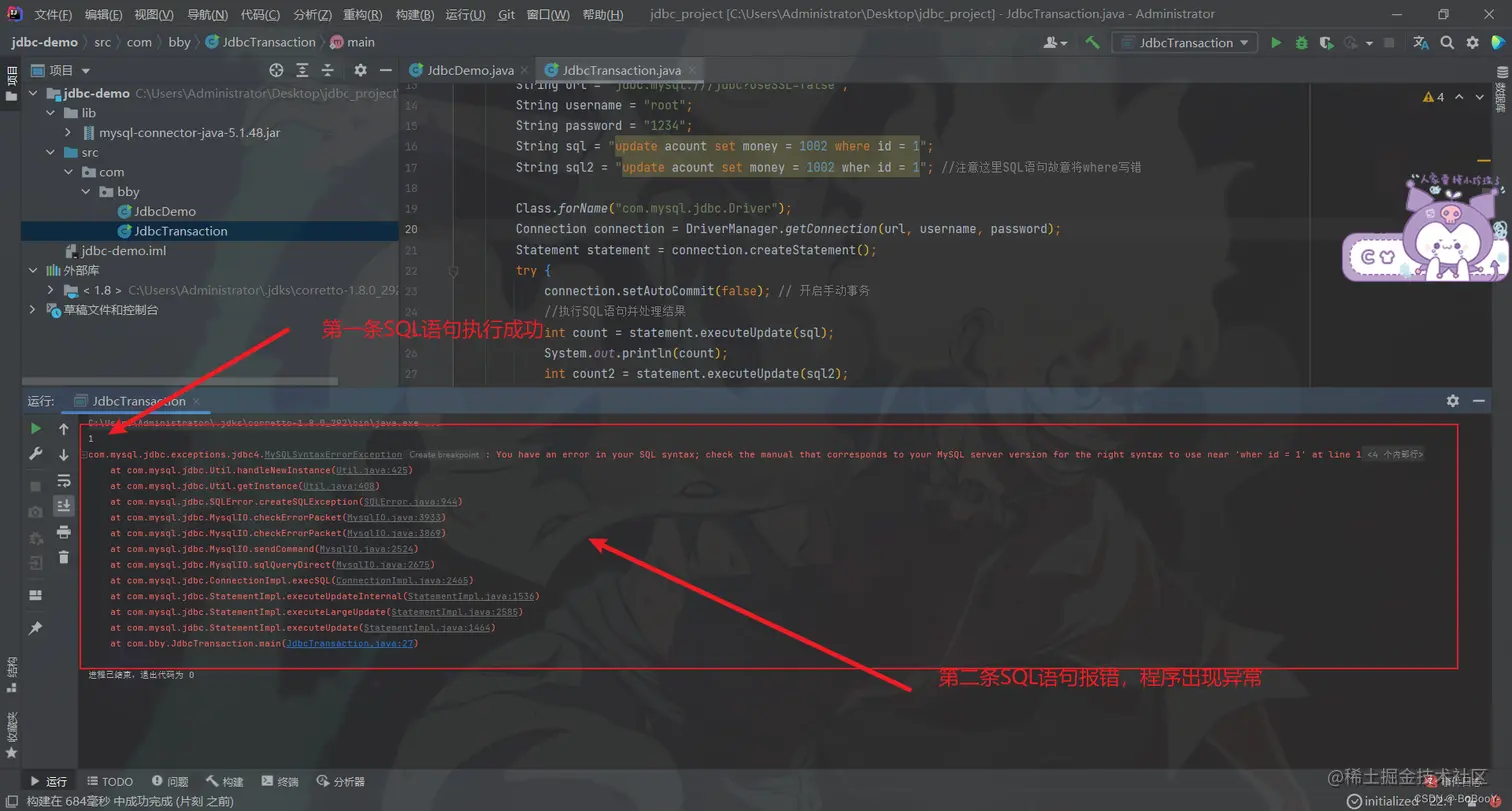Open 重构(R) menu
Viewport: 1512px width, 811px height.
pos(363,15)
